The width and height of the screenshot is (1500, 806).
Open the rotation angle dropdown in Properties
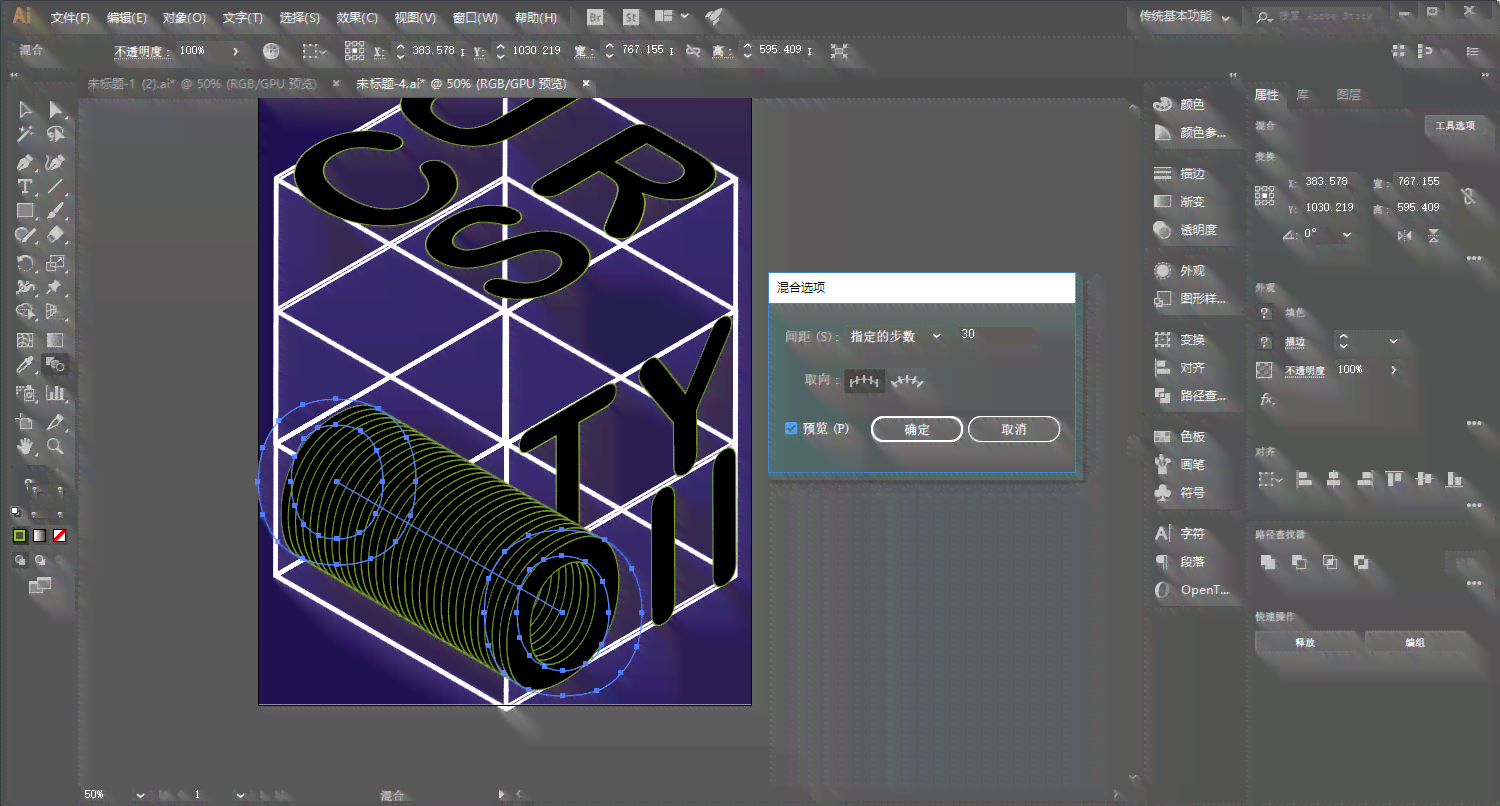point(1347,234)
